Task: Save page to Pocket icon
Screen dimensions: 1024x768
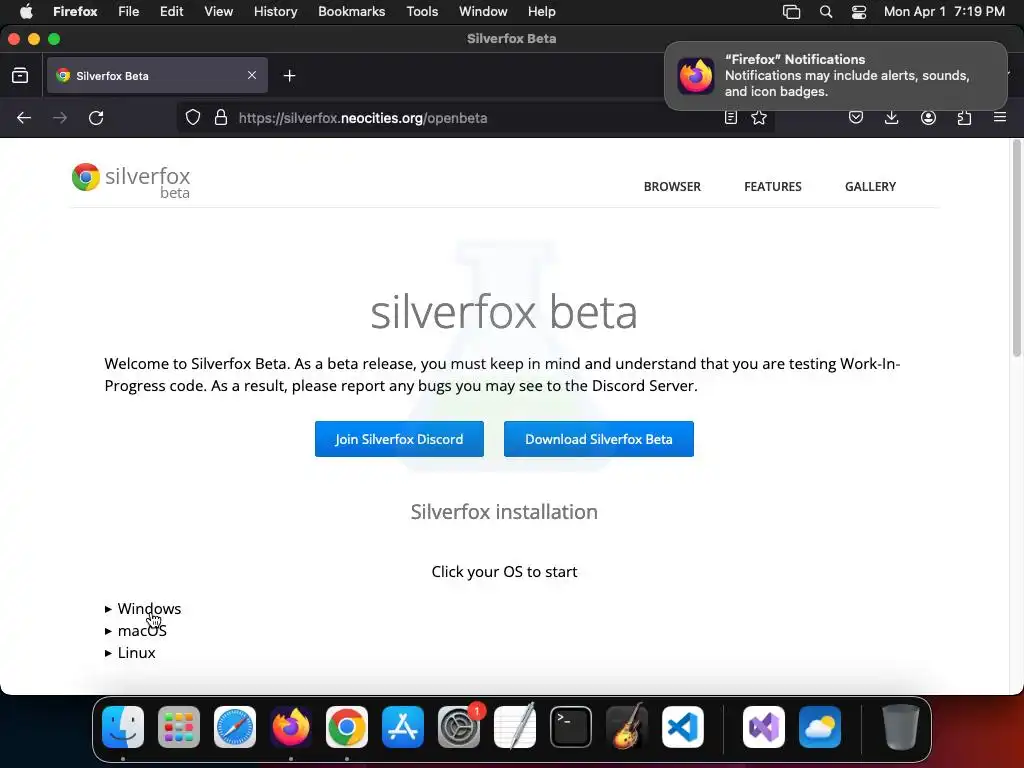Action: tap(856, 118)
